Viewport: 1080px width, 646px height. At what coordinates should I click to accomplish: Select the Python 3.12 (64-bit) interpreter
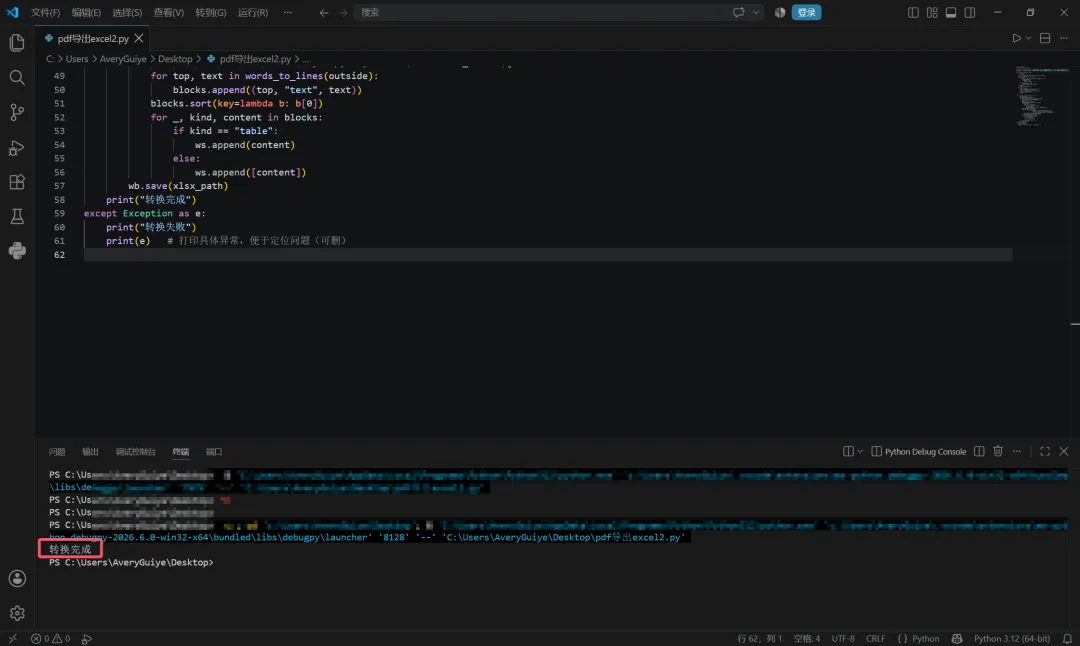point(1012,639)
